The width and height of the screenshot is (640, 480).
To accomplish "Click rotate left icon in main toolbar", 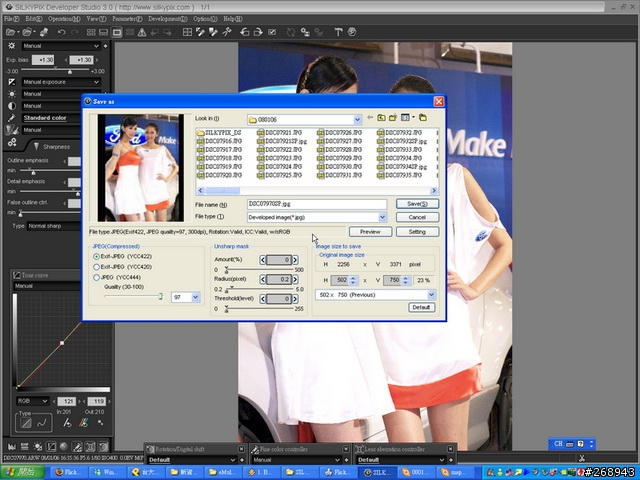I will pyautogui.click(x=245, y=32).
